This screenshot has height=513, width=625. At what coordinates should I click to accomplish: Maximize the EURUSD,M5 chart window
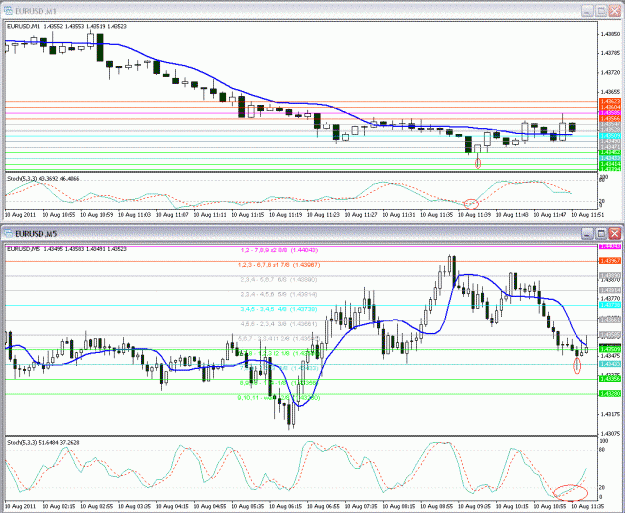(x=601, y=234)
